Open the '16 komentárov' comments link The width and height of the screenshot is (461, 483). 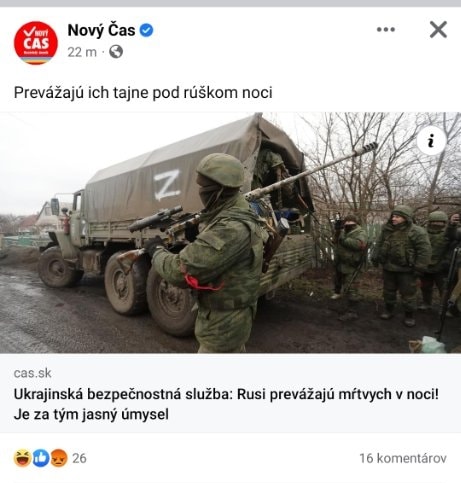point(403,458)
